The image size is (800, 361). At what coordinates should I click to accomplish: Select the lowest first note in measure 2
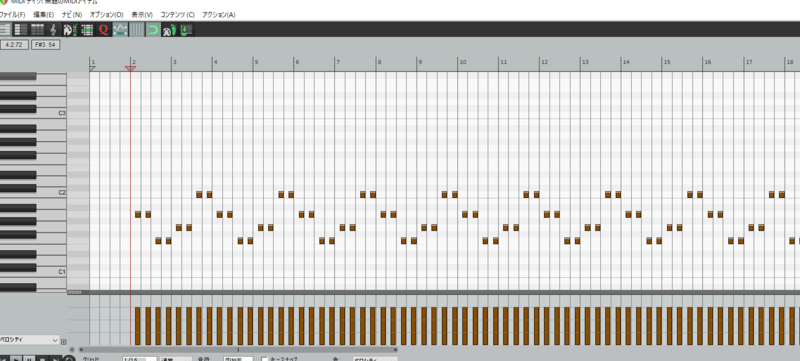click(158, 241)
